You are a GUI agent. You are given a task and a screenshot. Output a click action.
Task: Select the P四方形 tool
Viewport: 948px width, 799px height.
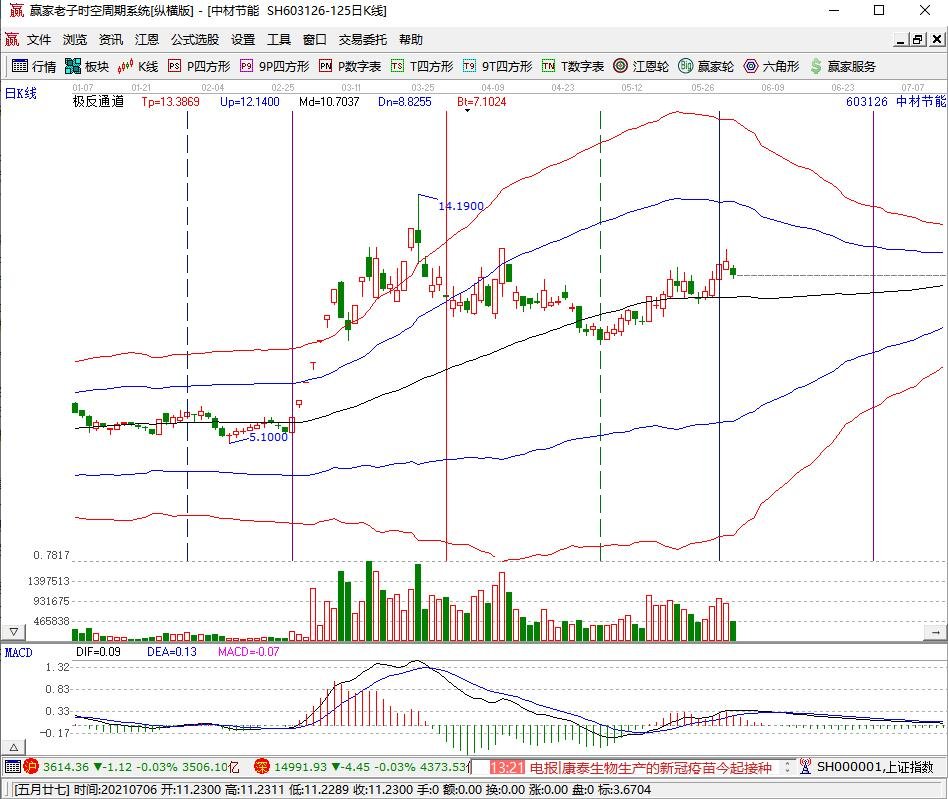pos(199,67)
